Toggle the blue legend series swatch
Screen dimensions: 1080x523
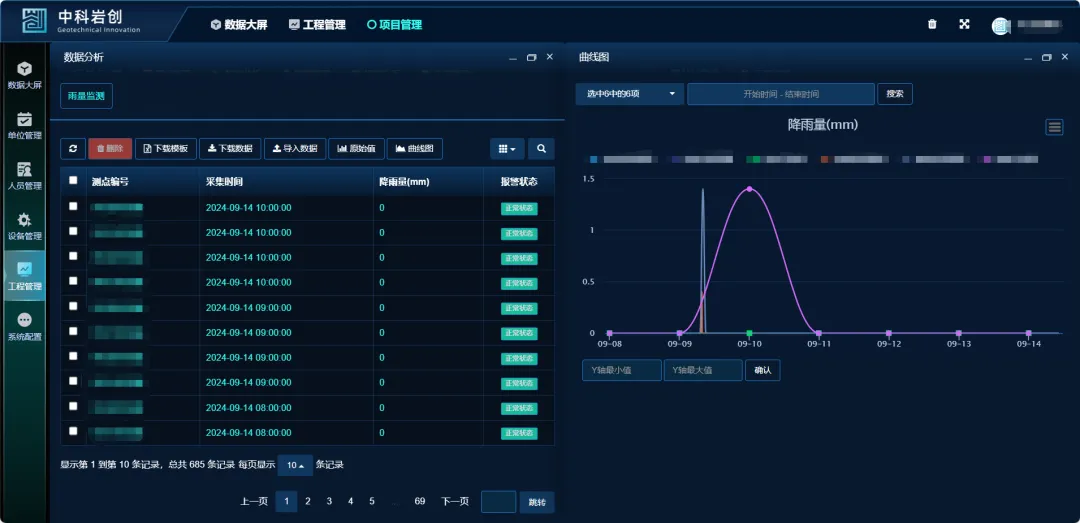click(x=594, y=159)
